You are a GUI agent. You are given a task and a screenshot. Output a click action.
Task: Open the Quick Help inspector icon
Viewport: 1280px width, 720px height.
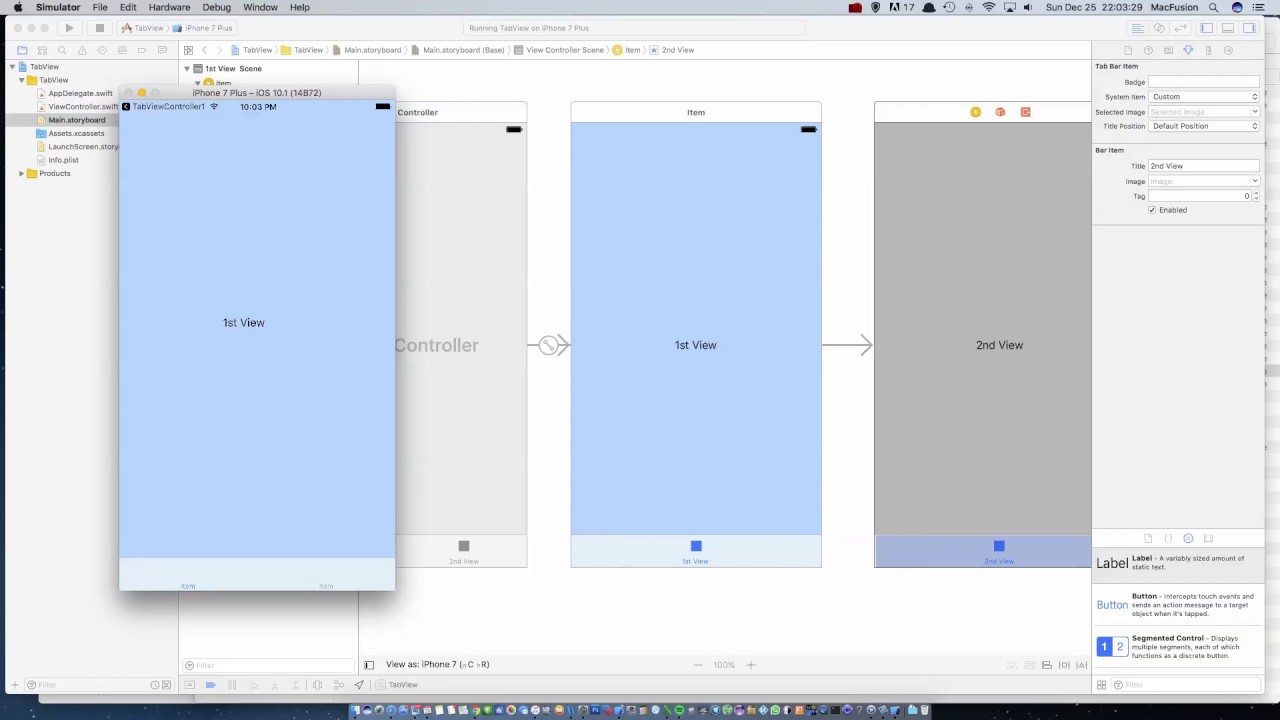pyautogui.click(x=1148, y=50)
